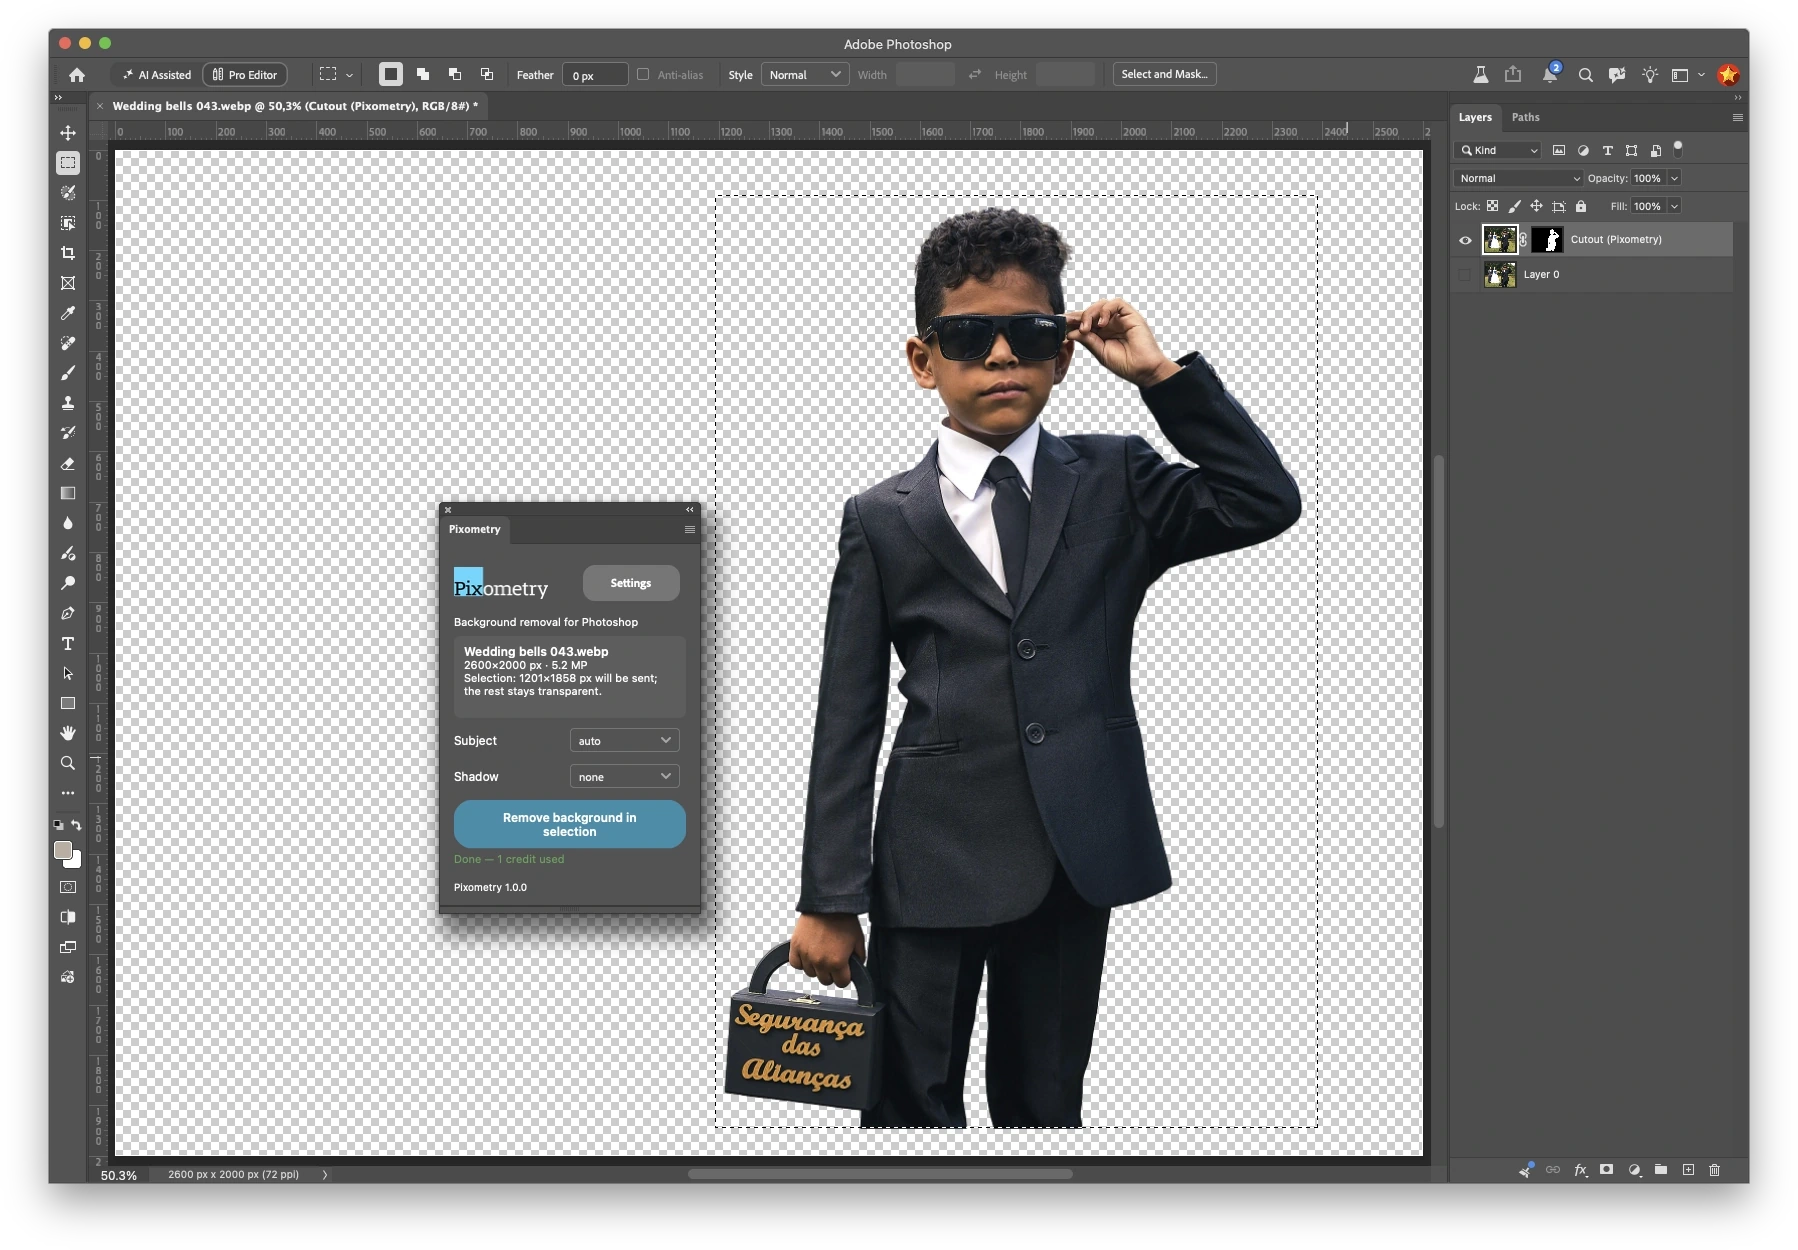Screen dimensions: 1798x1250
Task: Select the Zoom tool in toolbox
Action: [68, 763]
